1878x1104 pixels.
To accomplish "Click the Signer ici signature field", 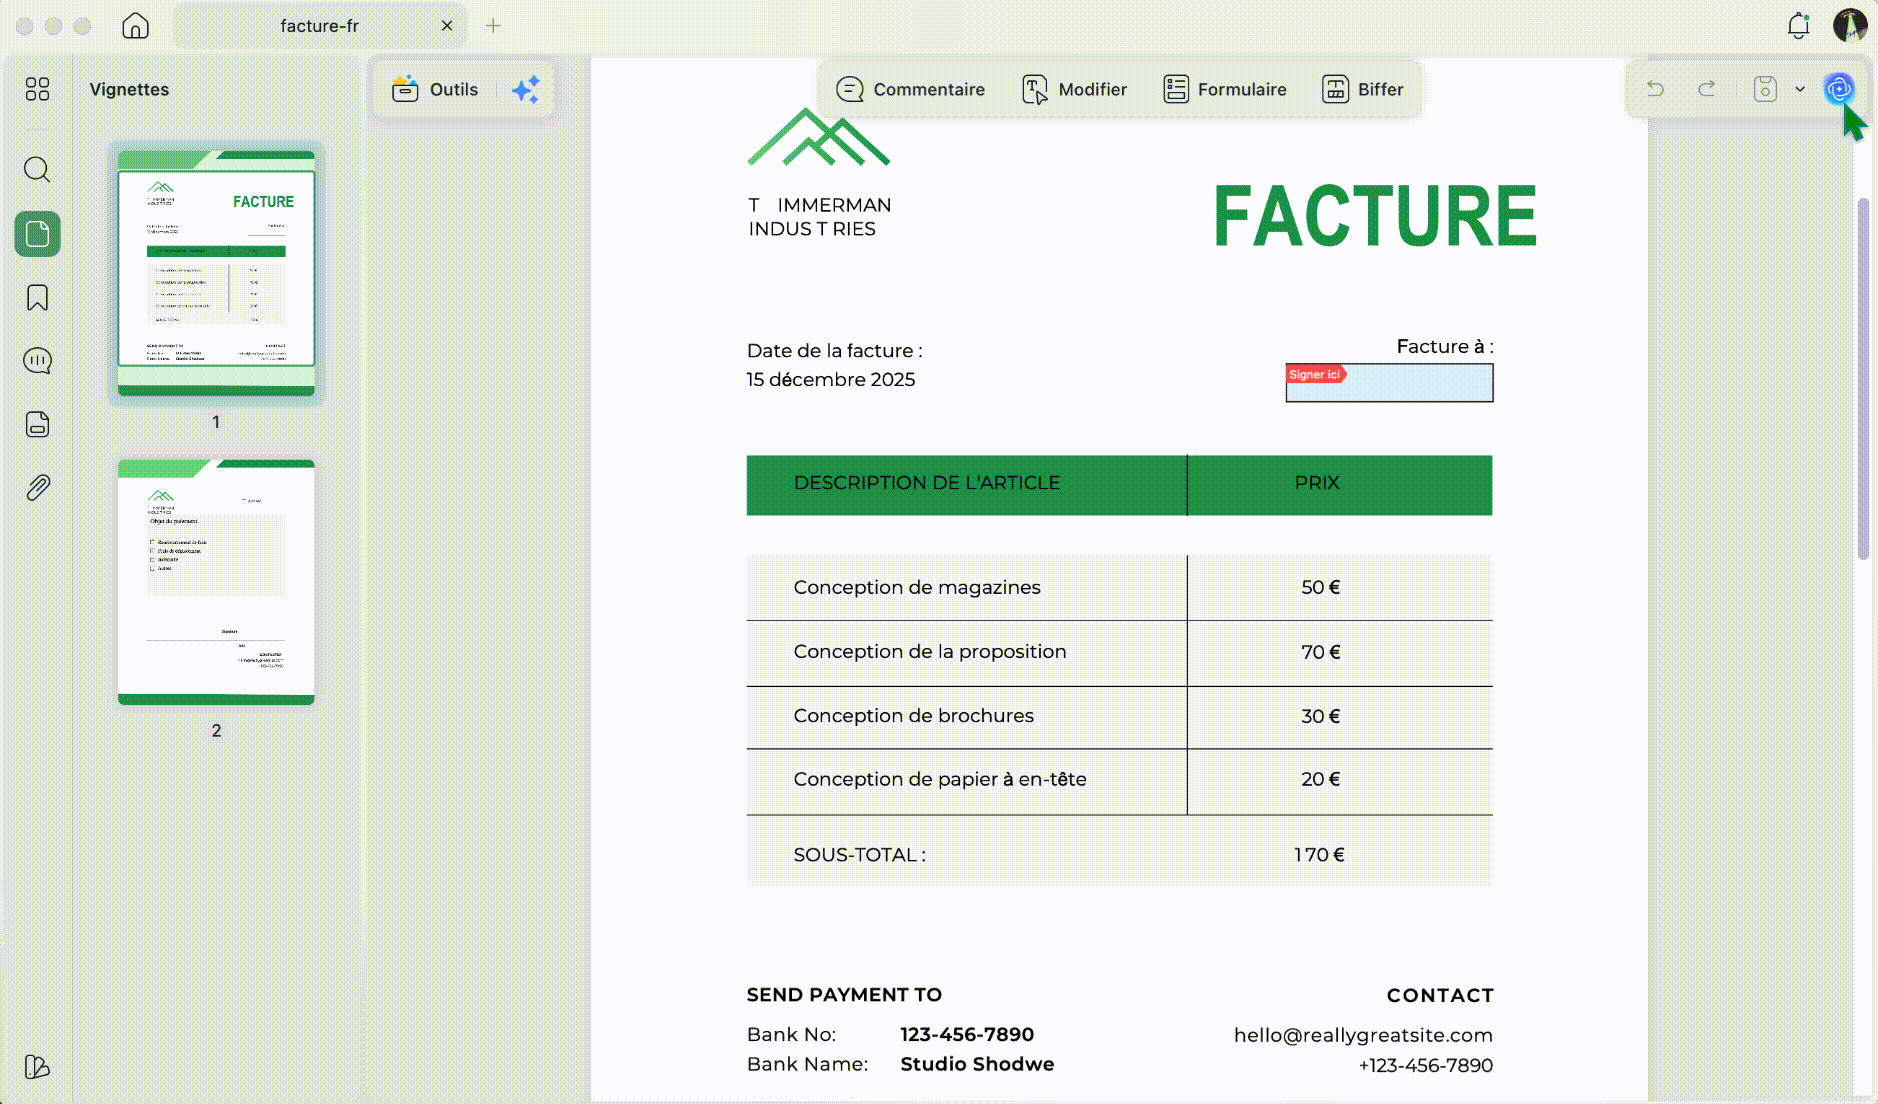I will tap(1389, 383).
